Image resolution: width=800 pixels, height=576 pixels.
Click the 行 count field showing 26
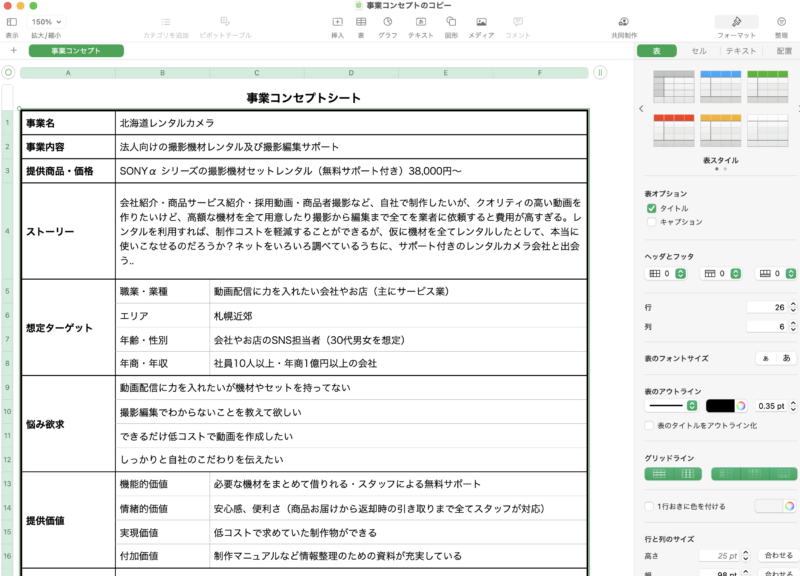[x=767, y=307]
